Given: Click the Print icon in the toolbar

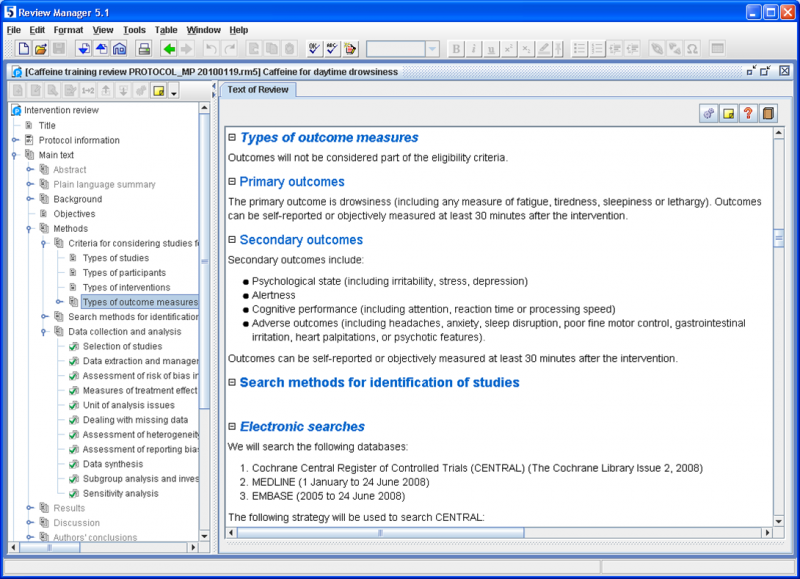Looking at the screenshot, I should [144, 49].
